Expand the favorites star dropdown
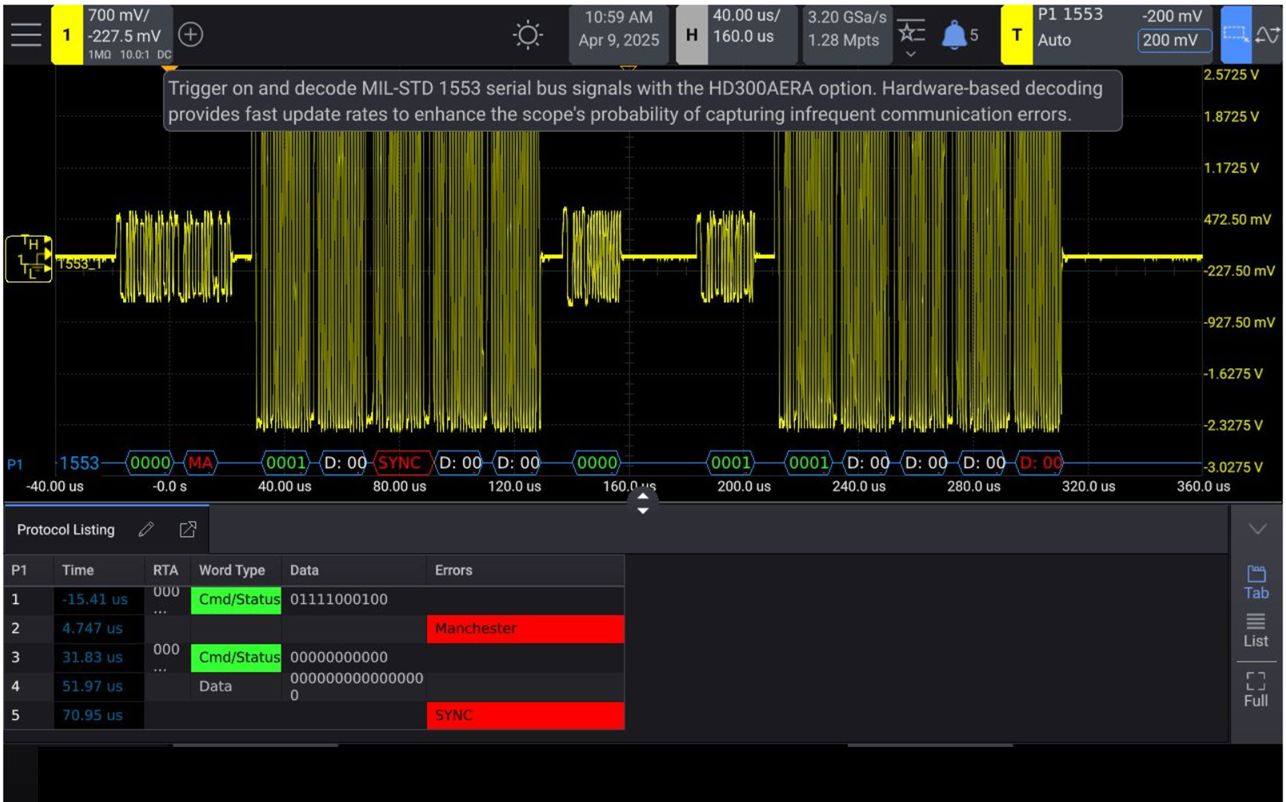 tap(910, 38)
